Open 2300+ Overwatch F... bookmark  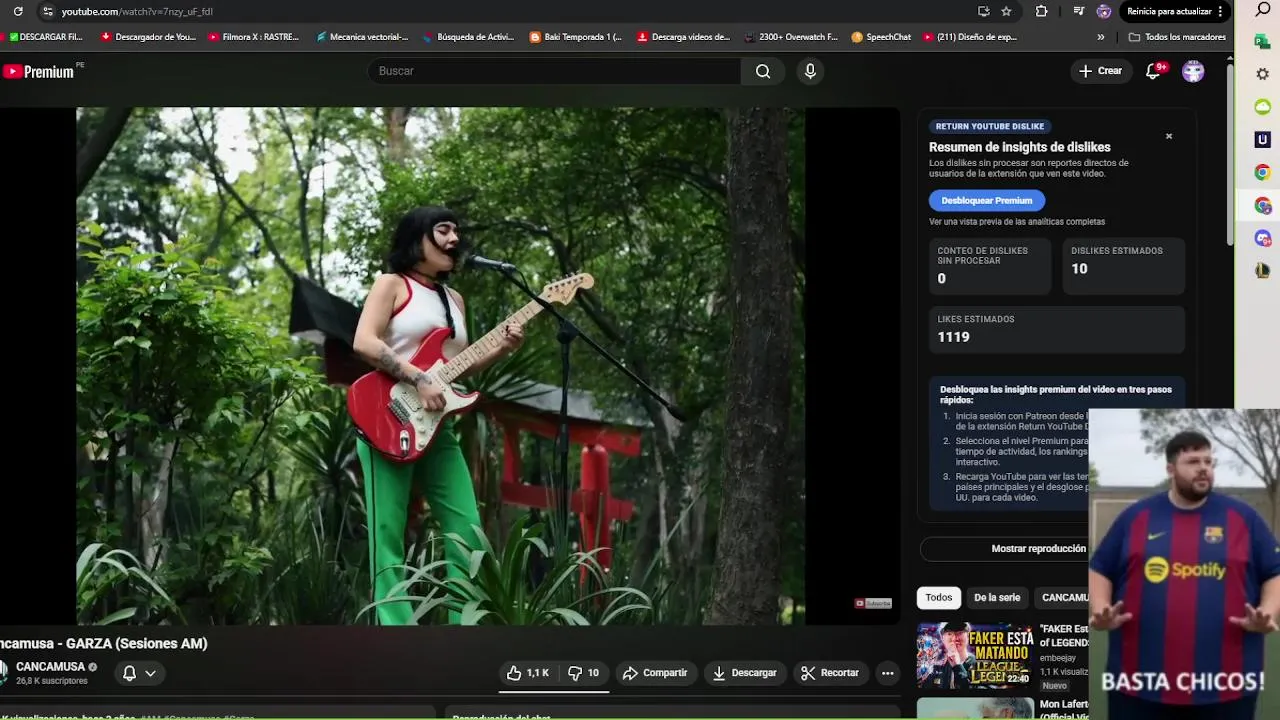(791, 37)
